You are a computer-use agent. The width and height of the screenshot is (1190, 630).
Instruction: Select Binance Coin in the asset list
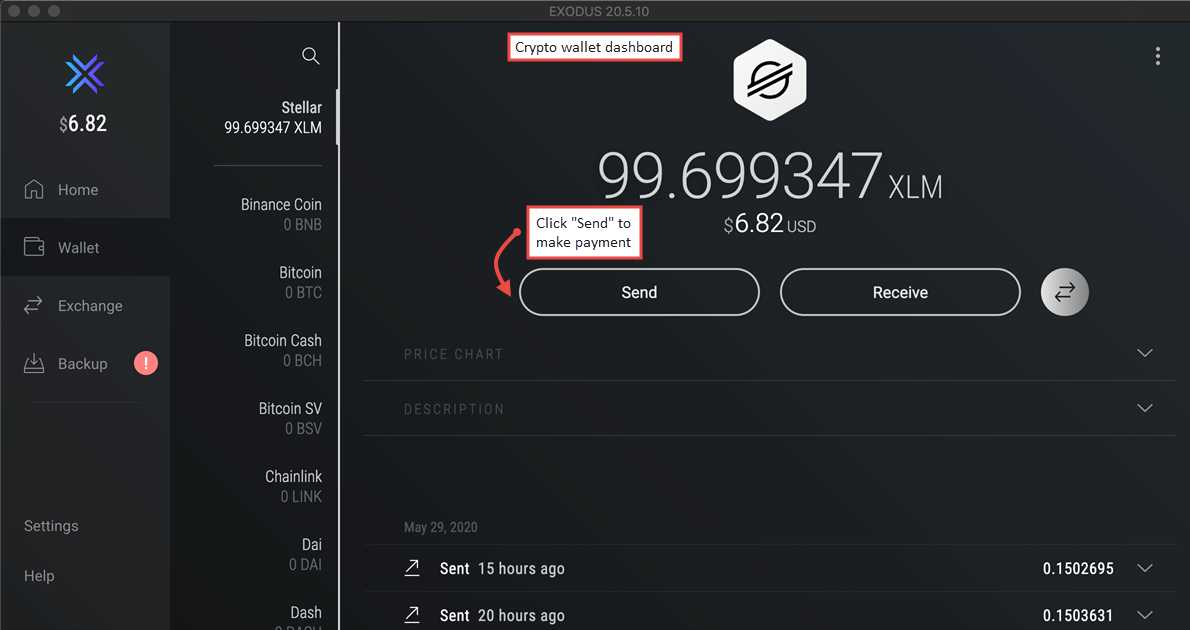coord(281,214)
